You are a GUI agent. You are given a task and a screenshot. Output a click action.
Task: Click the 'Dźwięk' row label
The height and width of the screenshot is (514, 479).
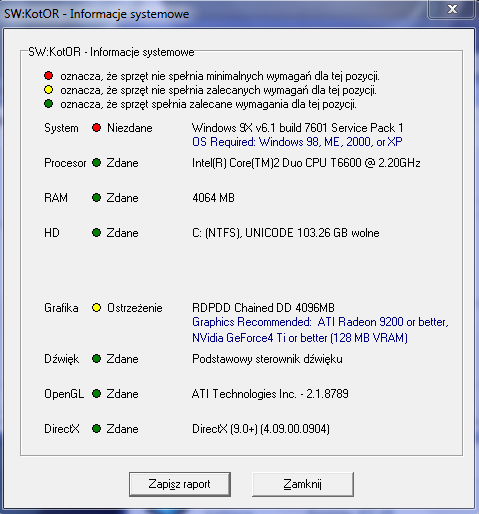[x=62, y=359]
